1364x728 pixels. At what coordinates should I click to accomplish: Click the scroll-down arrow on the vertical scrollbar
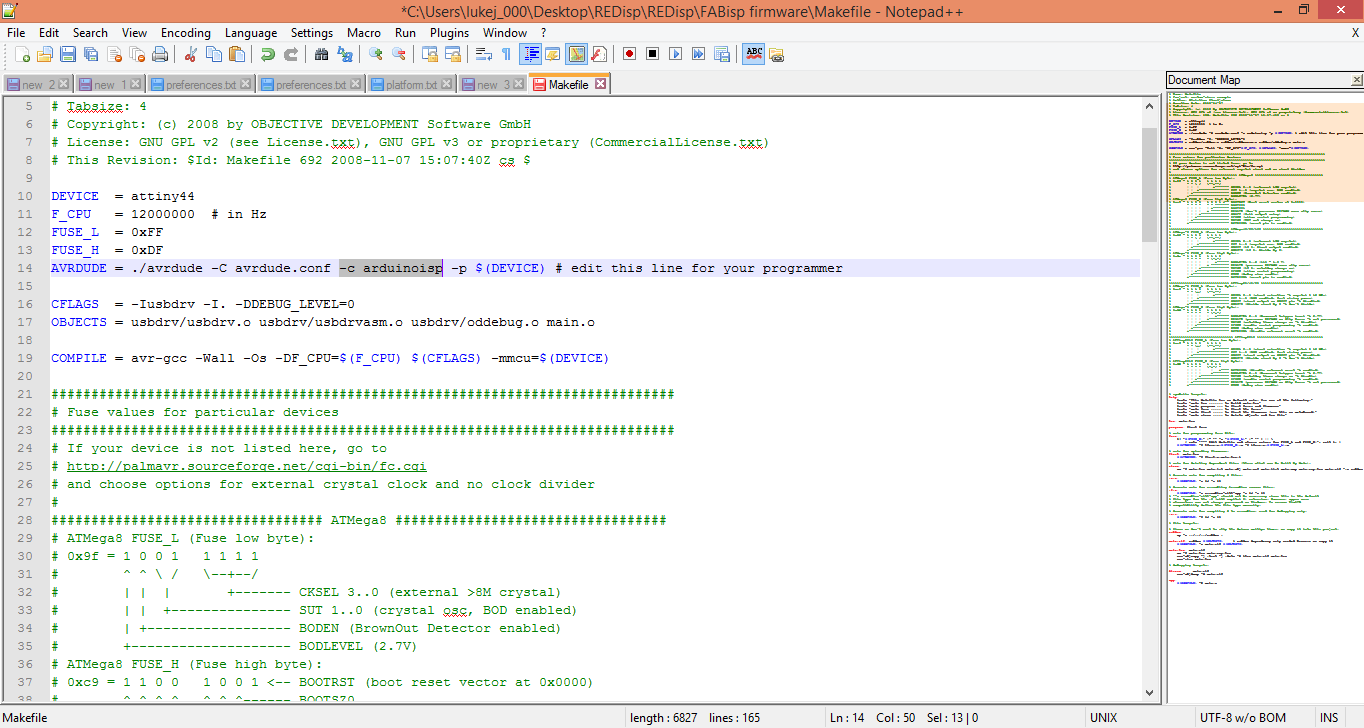click(x=1149, y=692)
